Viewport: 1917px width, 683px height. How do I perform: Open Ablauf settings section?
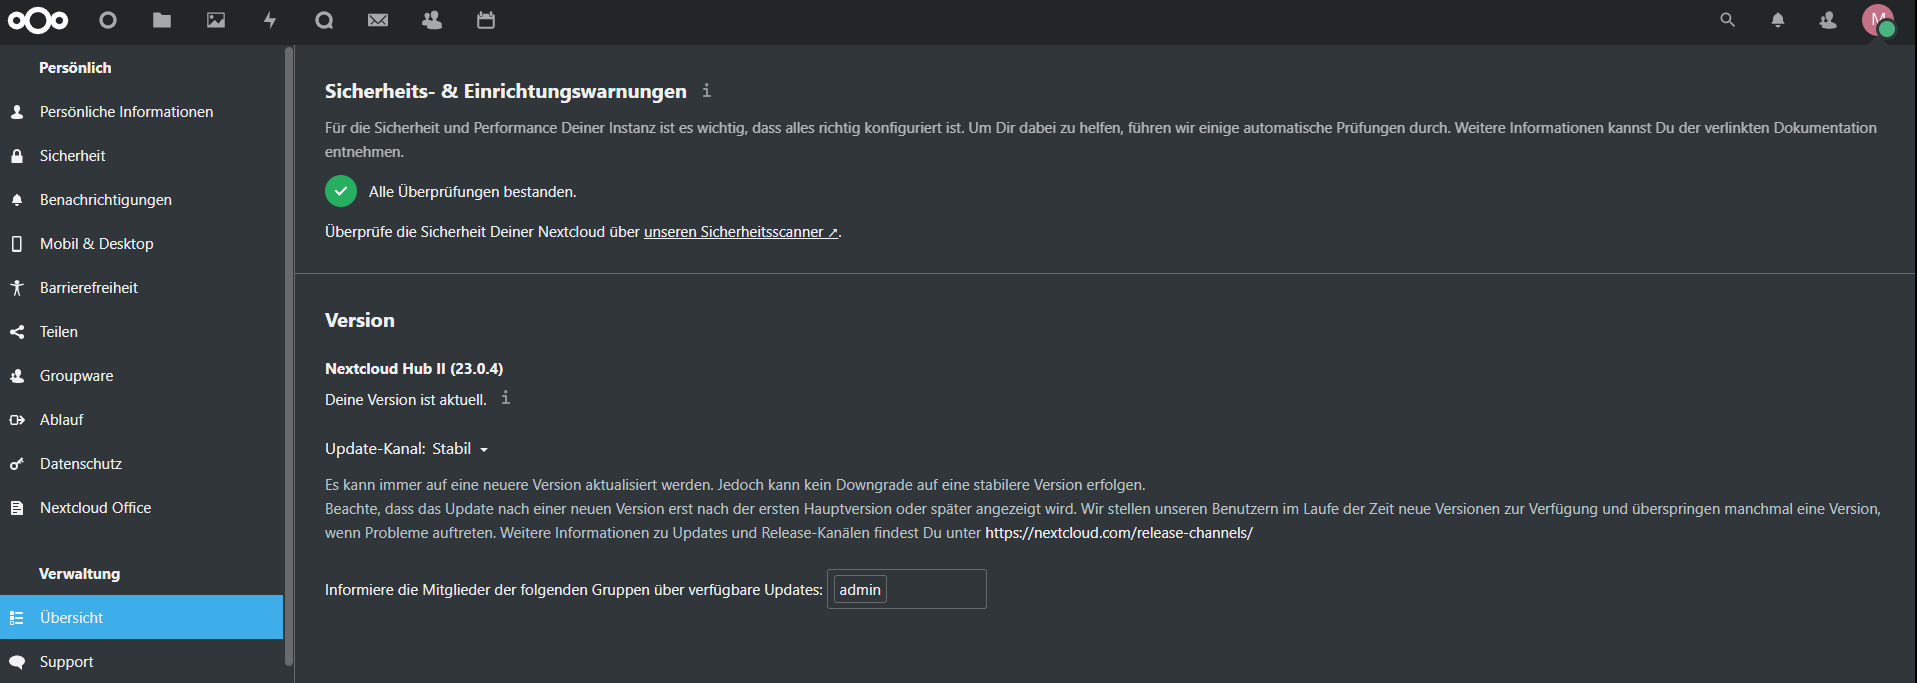pyautogui.click(x=142, y=420)
